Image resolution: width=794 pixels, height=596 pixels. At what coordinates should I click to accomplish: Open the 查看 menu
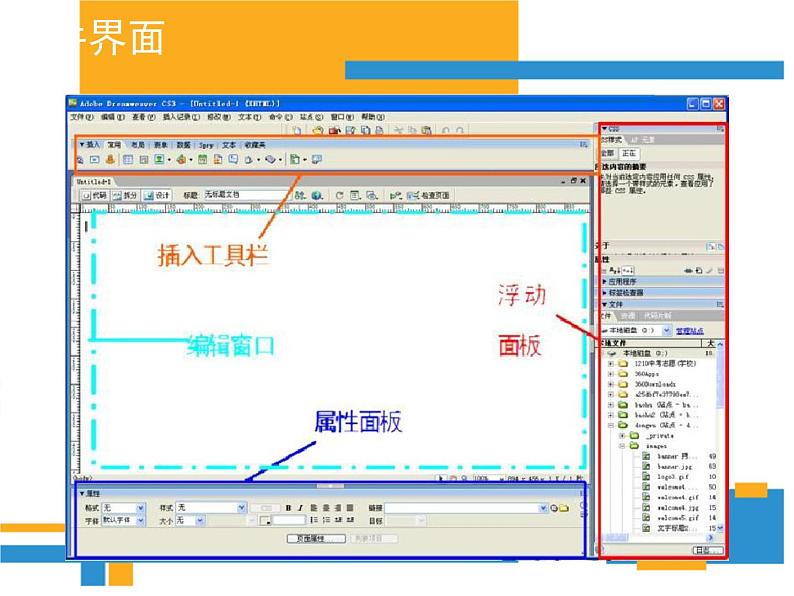pos(143,117)
